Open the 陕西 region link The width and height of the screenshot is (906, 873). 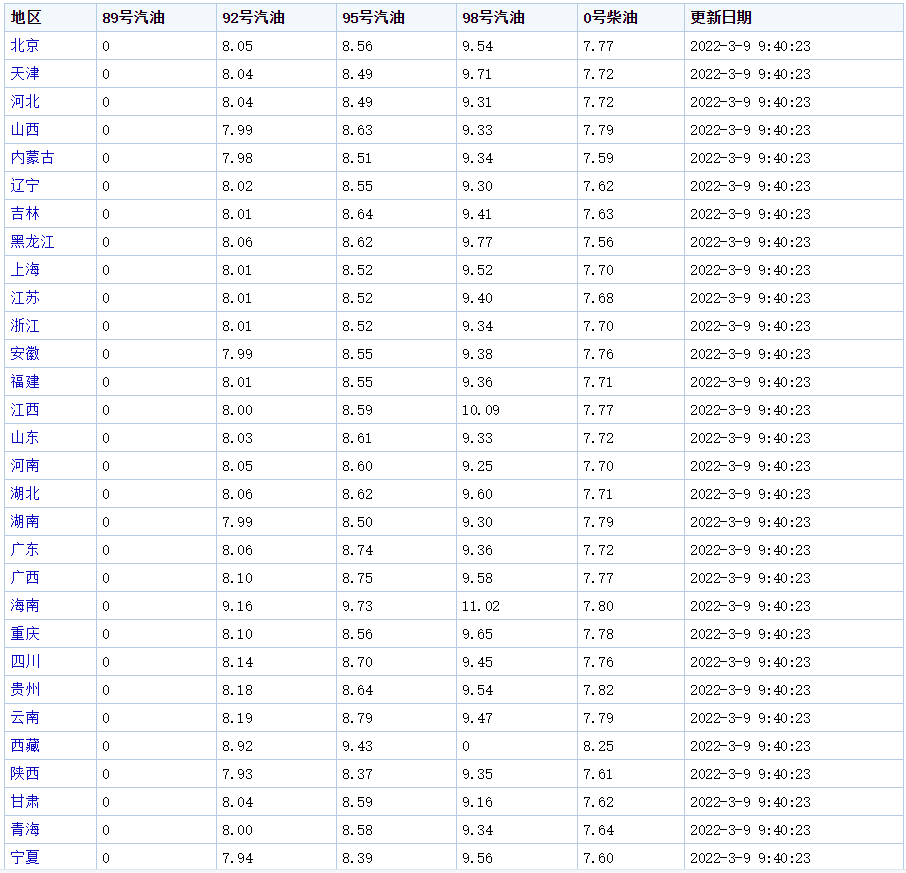pos(25,774)
